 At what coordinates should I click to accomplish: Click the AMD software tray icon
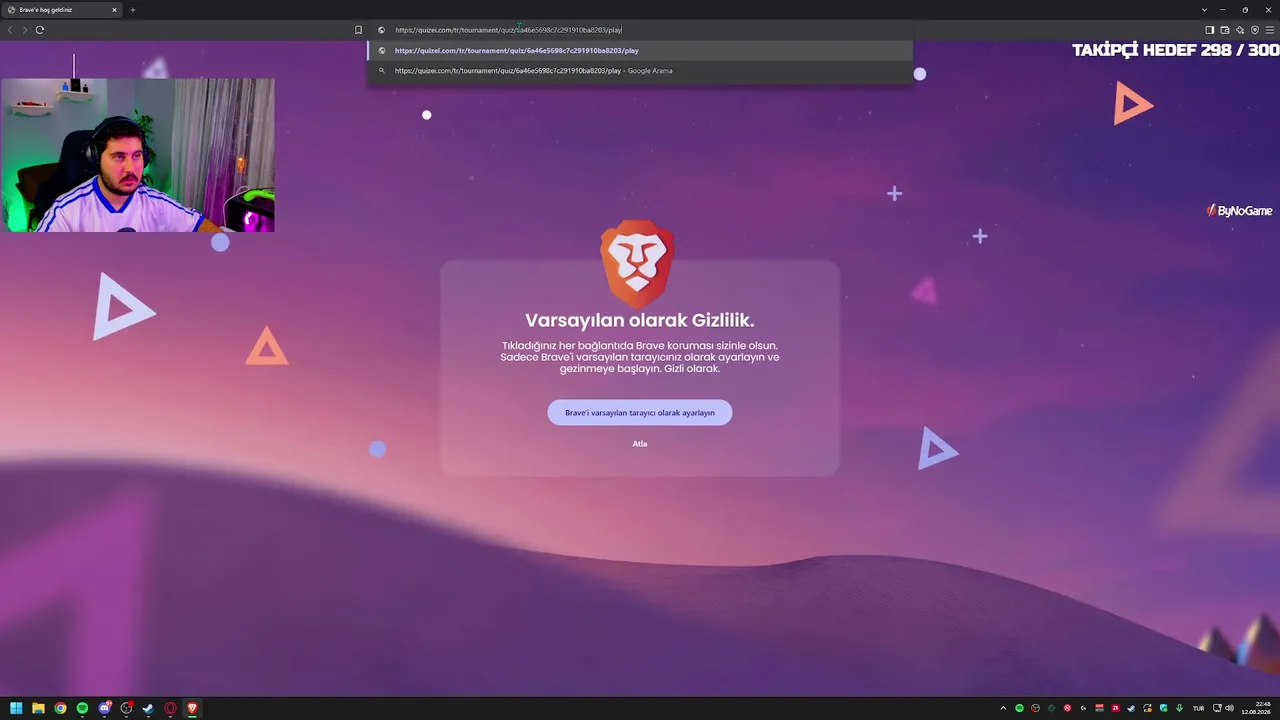[1115, 708]
